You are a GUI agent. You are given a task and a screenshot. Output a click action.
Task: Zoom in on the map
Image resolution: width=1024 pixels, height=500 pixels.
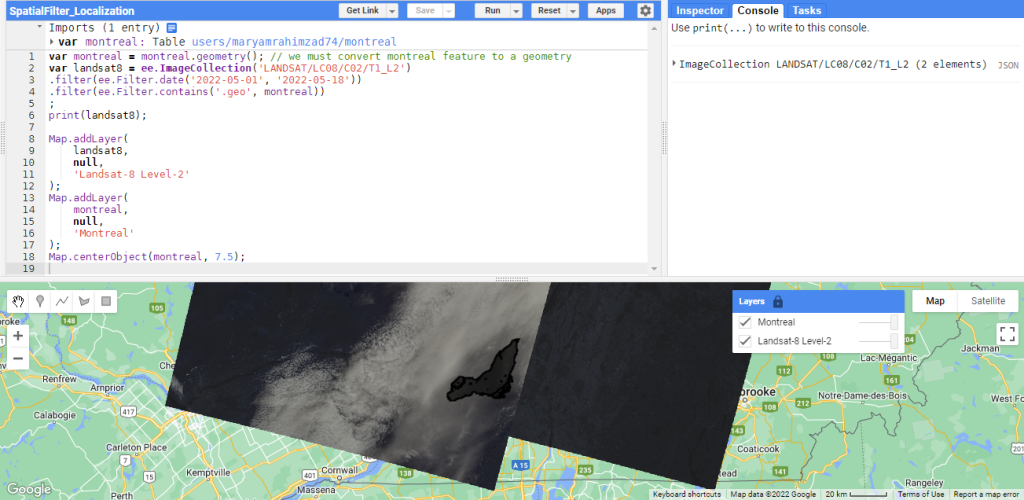click(x=17, y=337)
